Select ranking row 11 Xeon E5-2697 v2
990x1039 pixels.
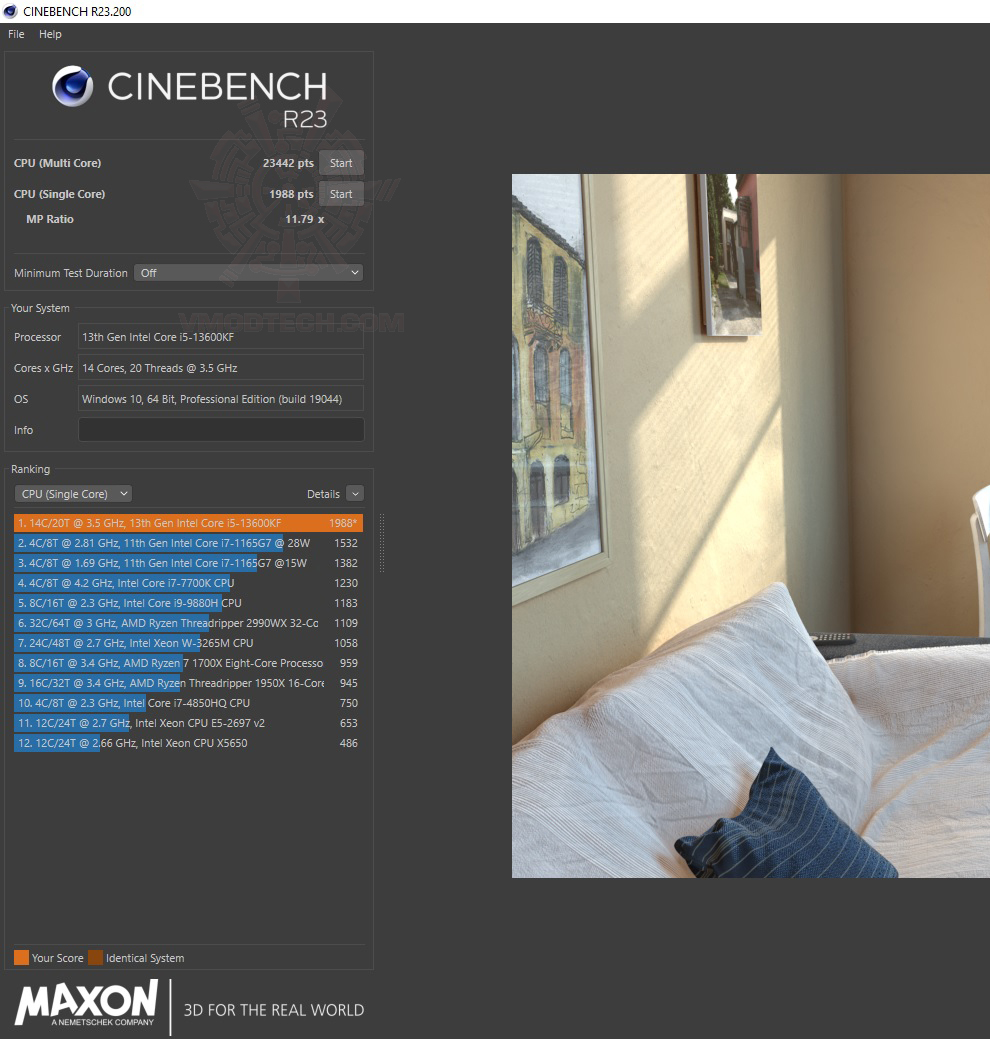pos(188,723)
